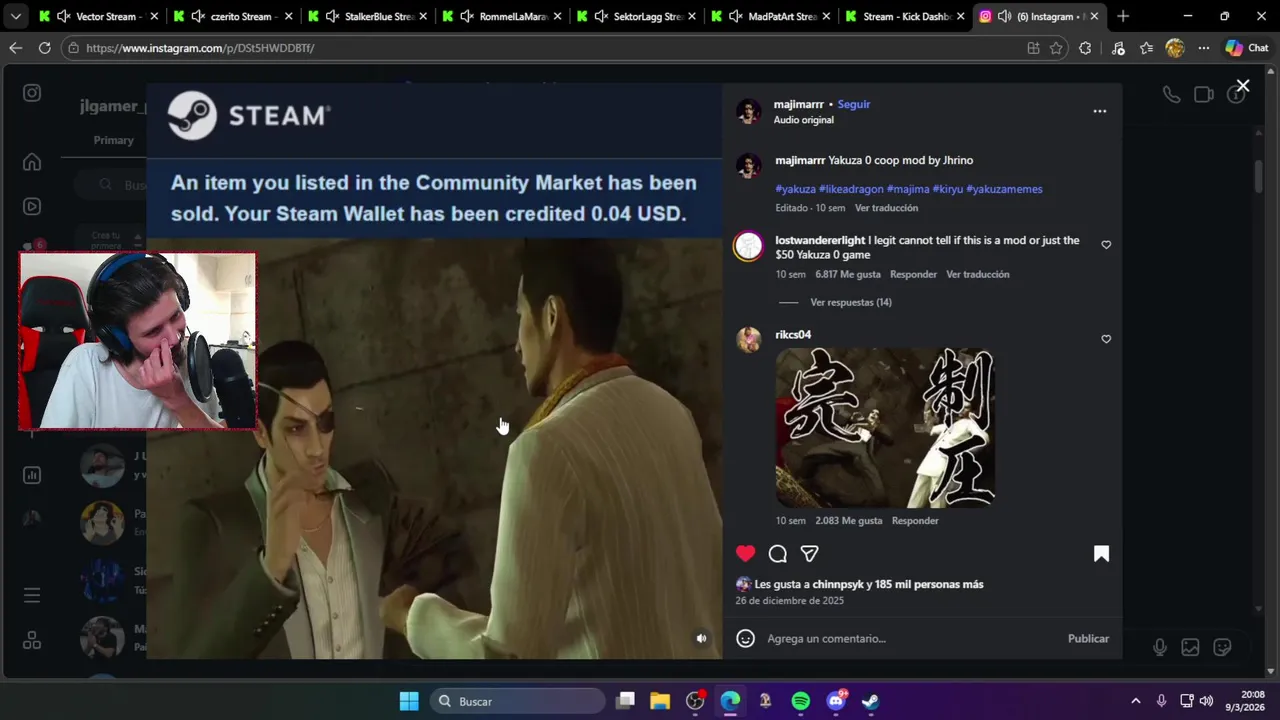Translate caption with 'Ver traducción'
This screenshot has height=720, width=1280.
point(886,208)
